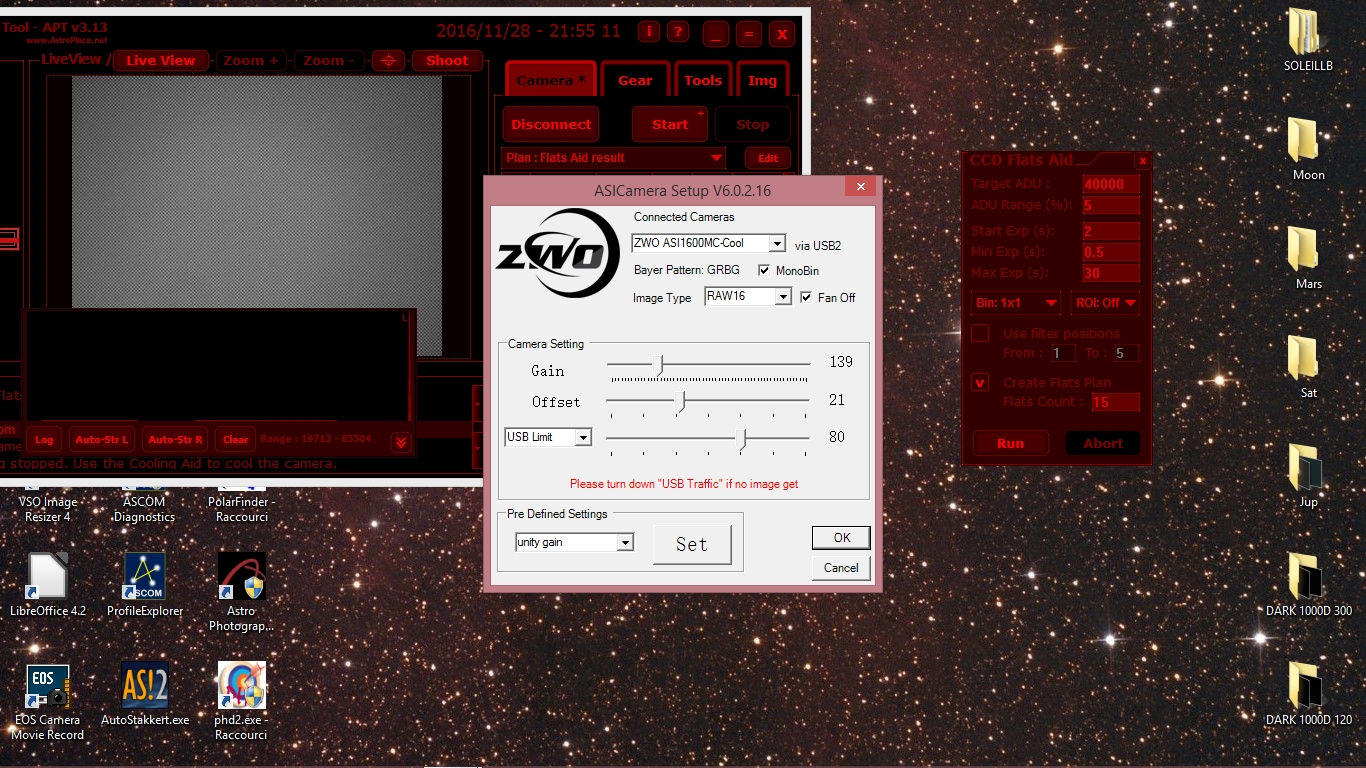Open the Bin: 1x1 dropdown in Flats Aid
The width and height of the screenshot is (1366, 768).
[x=1016, y=302]
